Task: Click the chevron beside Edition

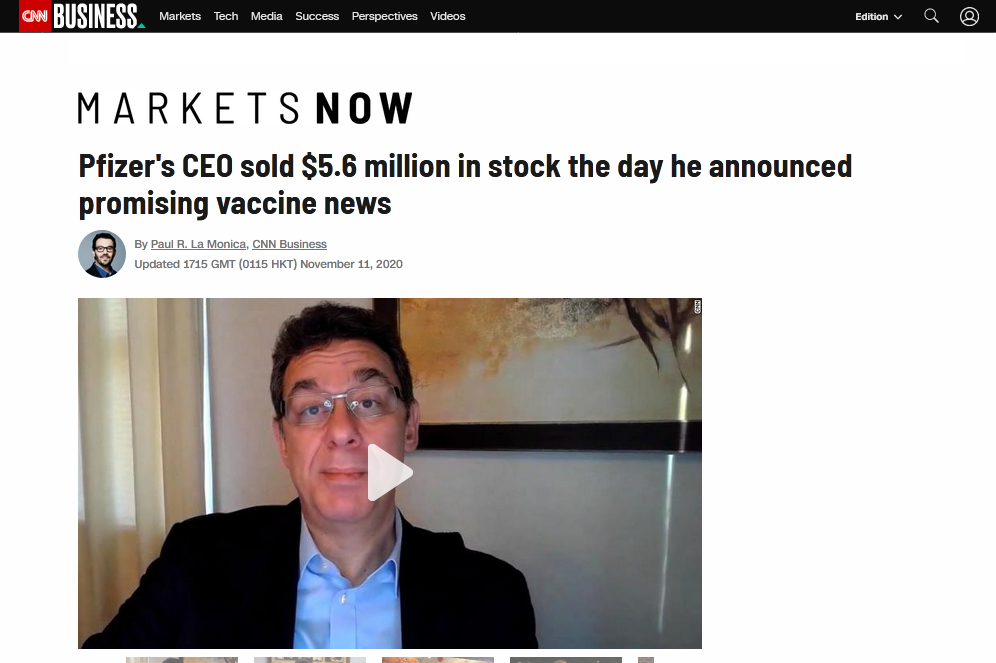Action: [x=898, y=17]
